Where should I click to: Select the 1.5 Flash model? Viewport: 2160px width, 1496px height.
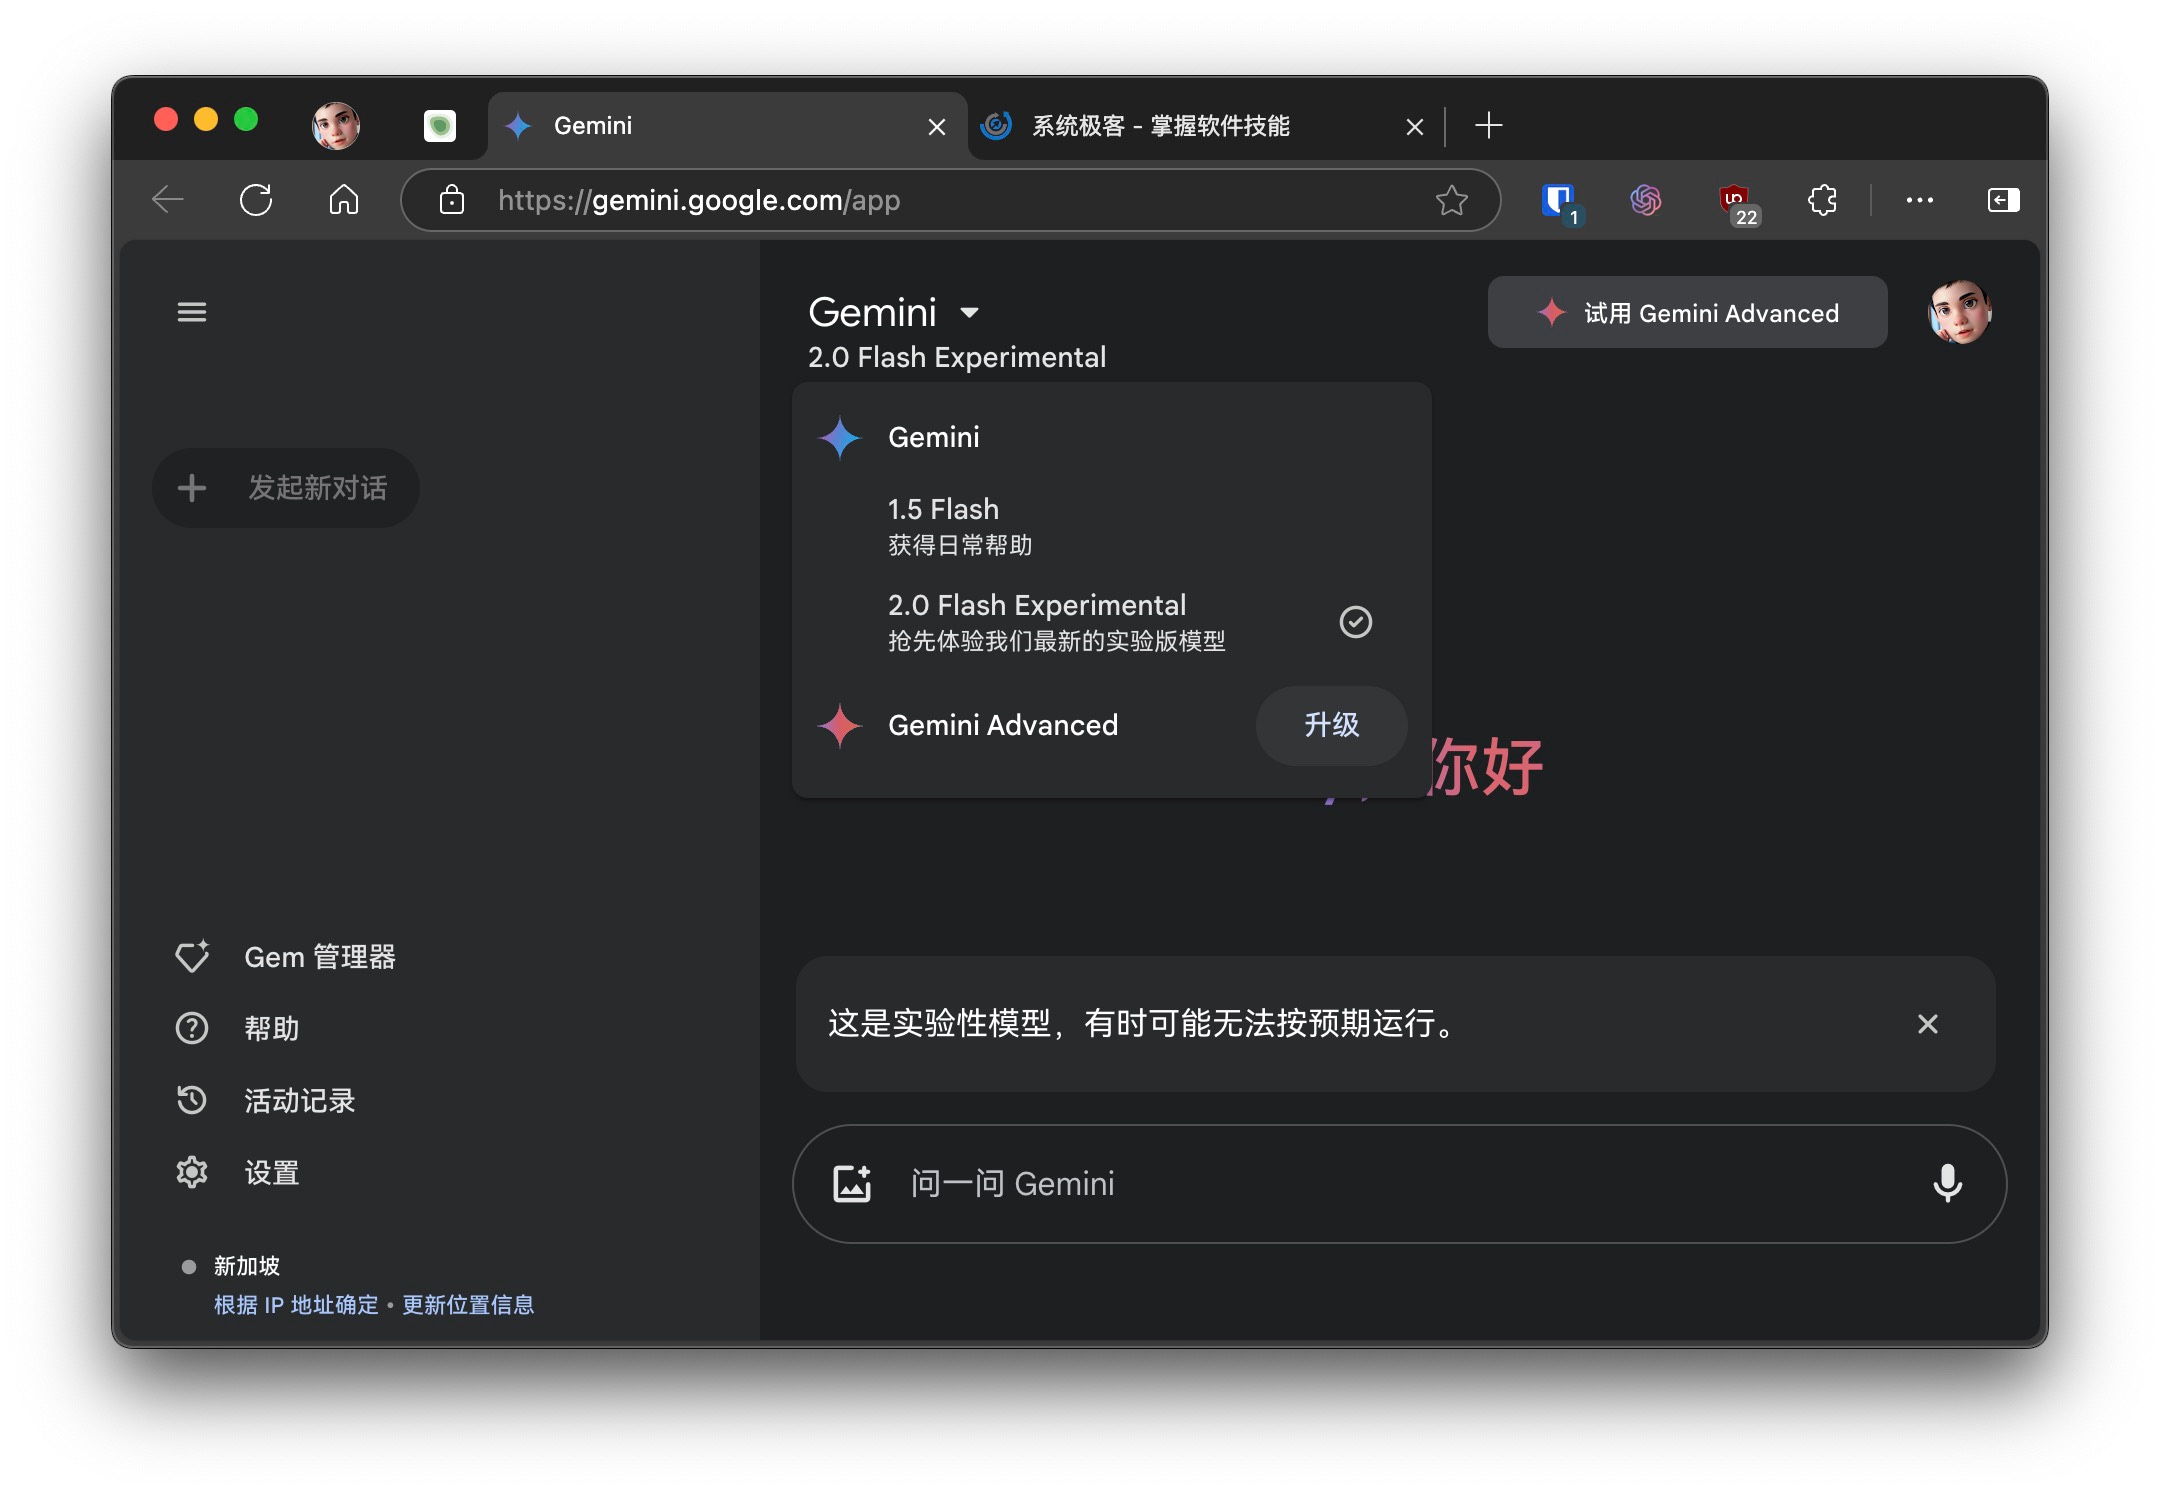[x=1112, y=526]
